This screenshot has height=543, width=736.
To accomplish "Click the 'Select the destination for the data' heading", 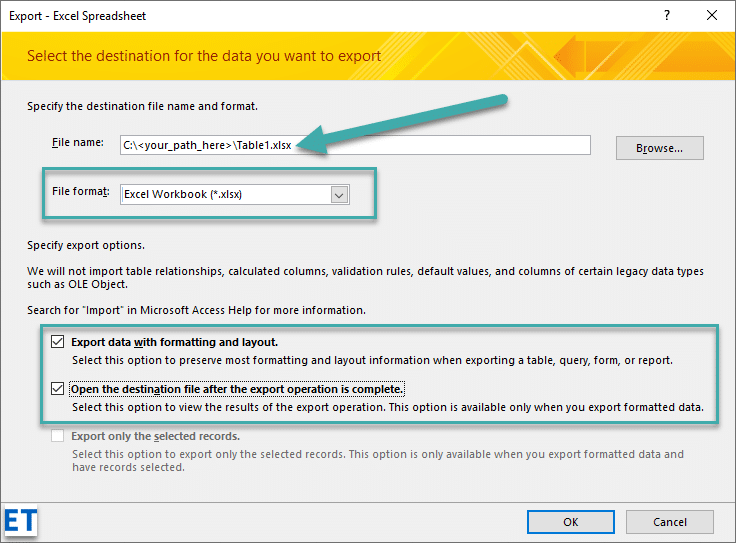I will (x=204, y=56).
